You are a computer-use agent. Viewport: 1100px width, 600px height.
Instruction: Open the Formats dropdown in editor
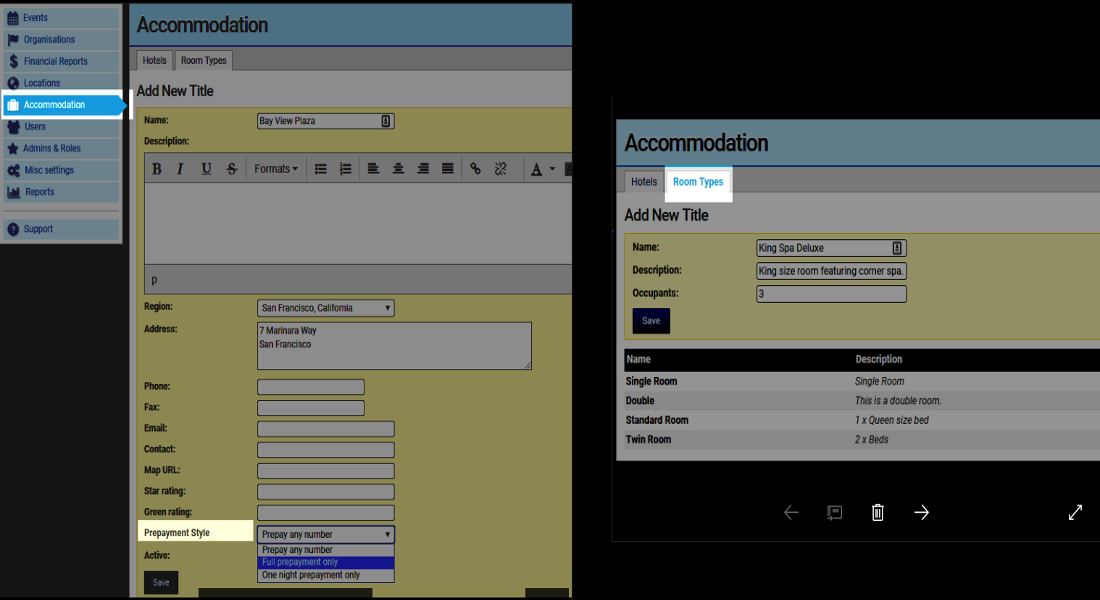click(x=276, y=169)
